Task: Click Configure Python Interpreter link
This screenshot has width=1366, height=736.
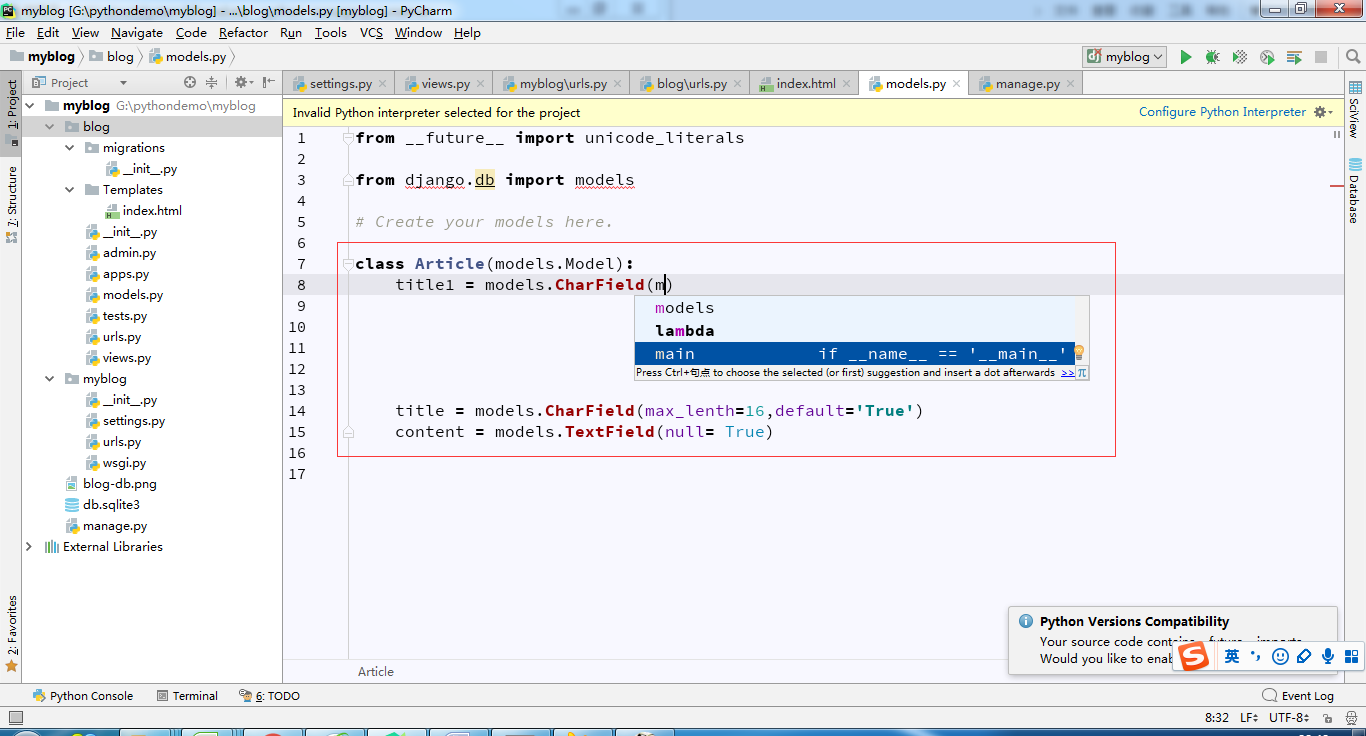Action: coord(1222,112)
